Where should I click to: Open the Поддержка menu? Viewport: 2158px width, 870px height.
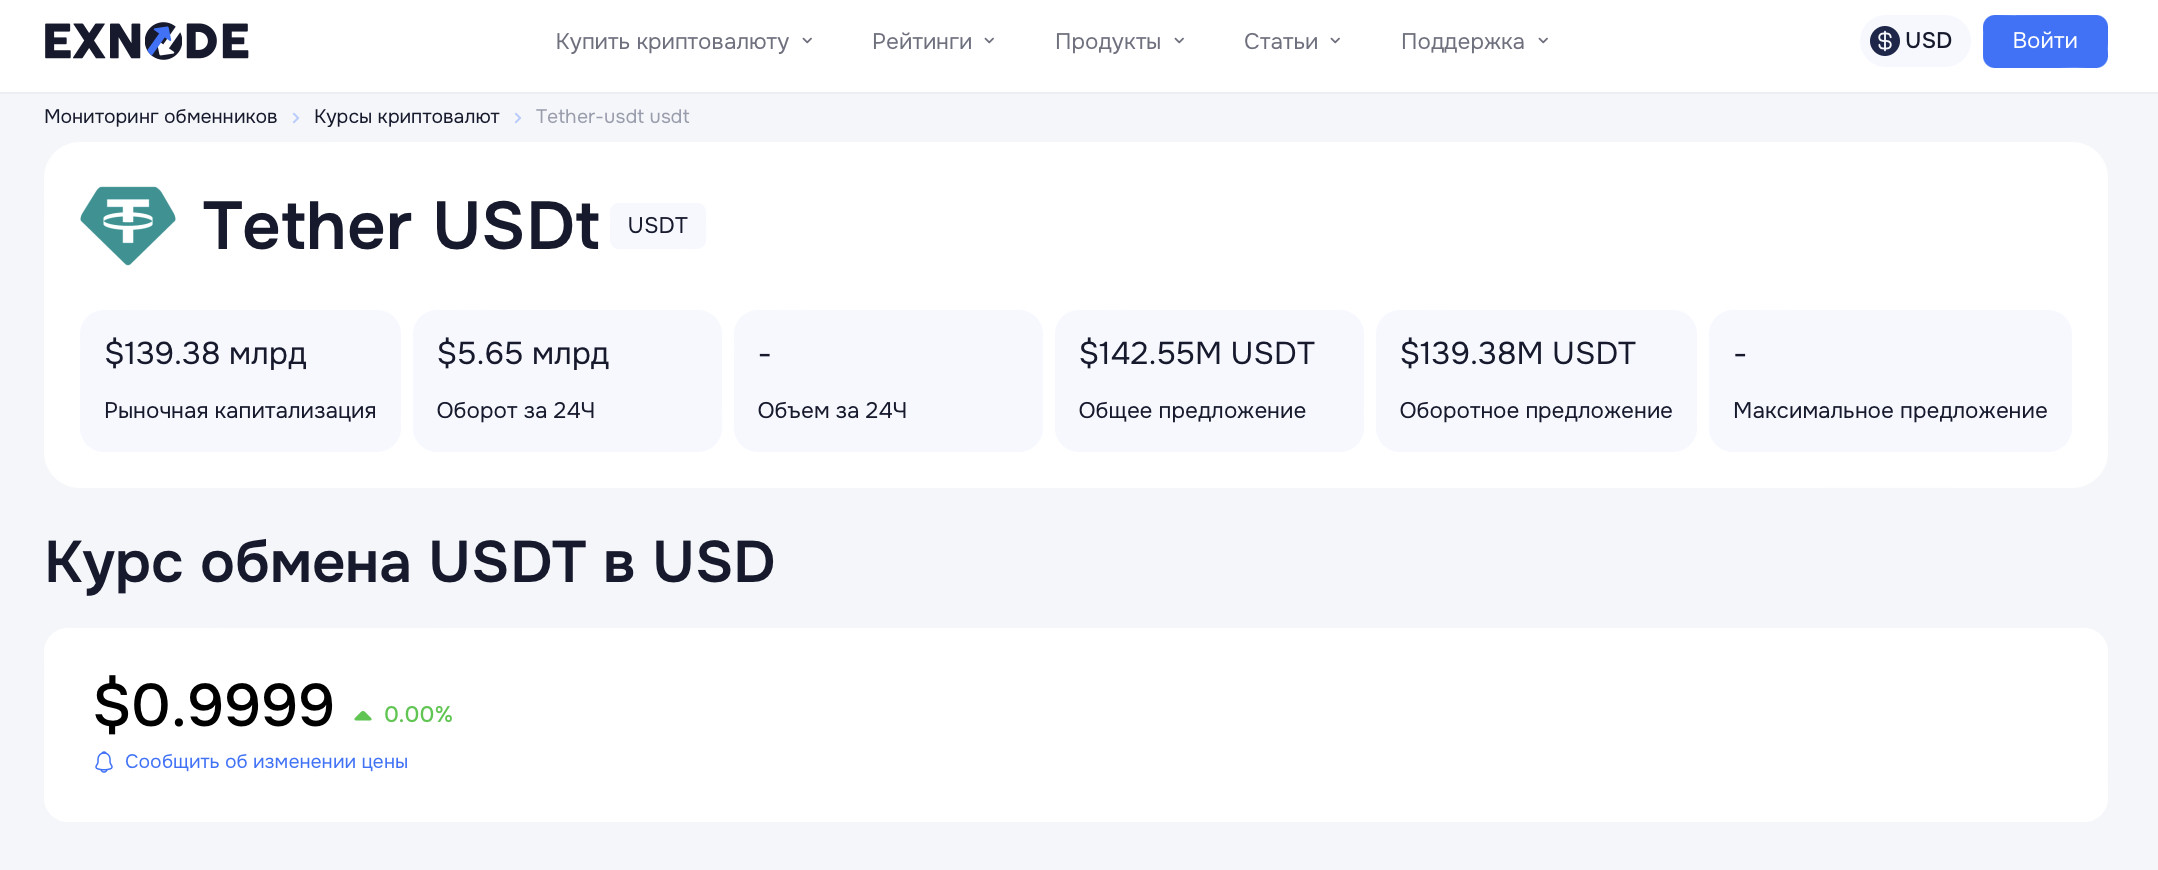(1474, 41)
